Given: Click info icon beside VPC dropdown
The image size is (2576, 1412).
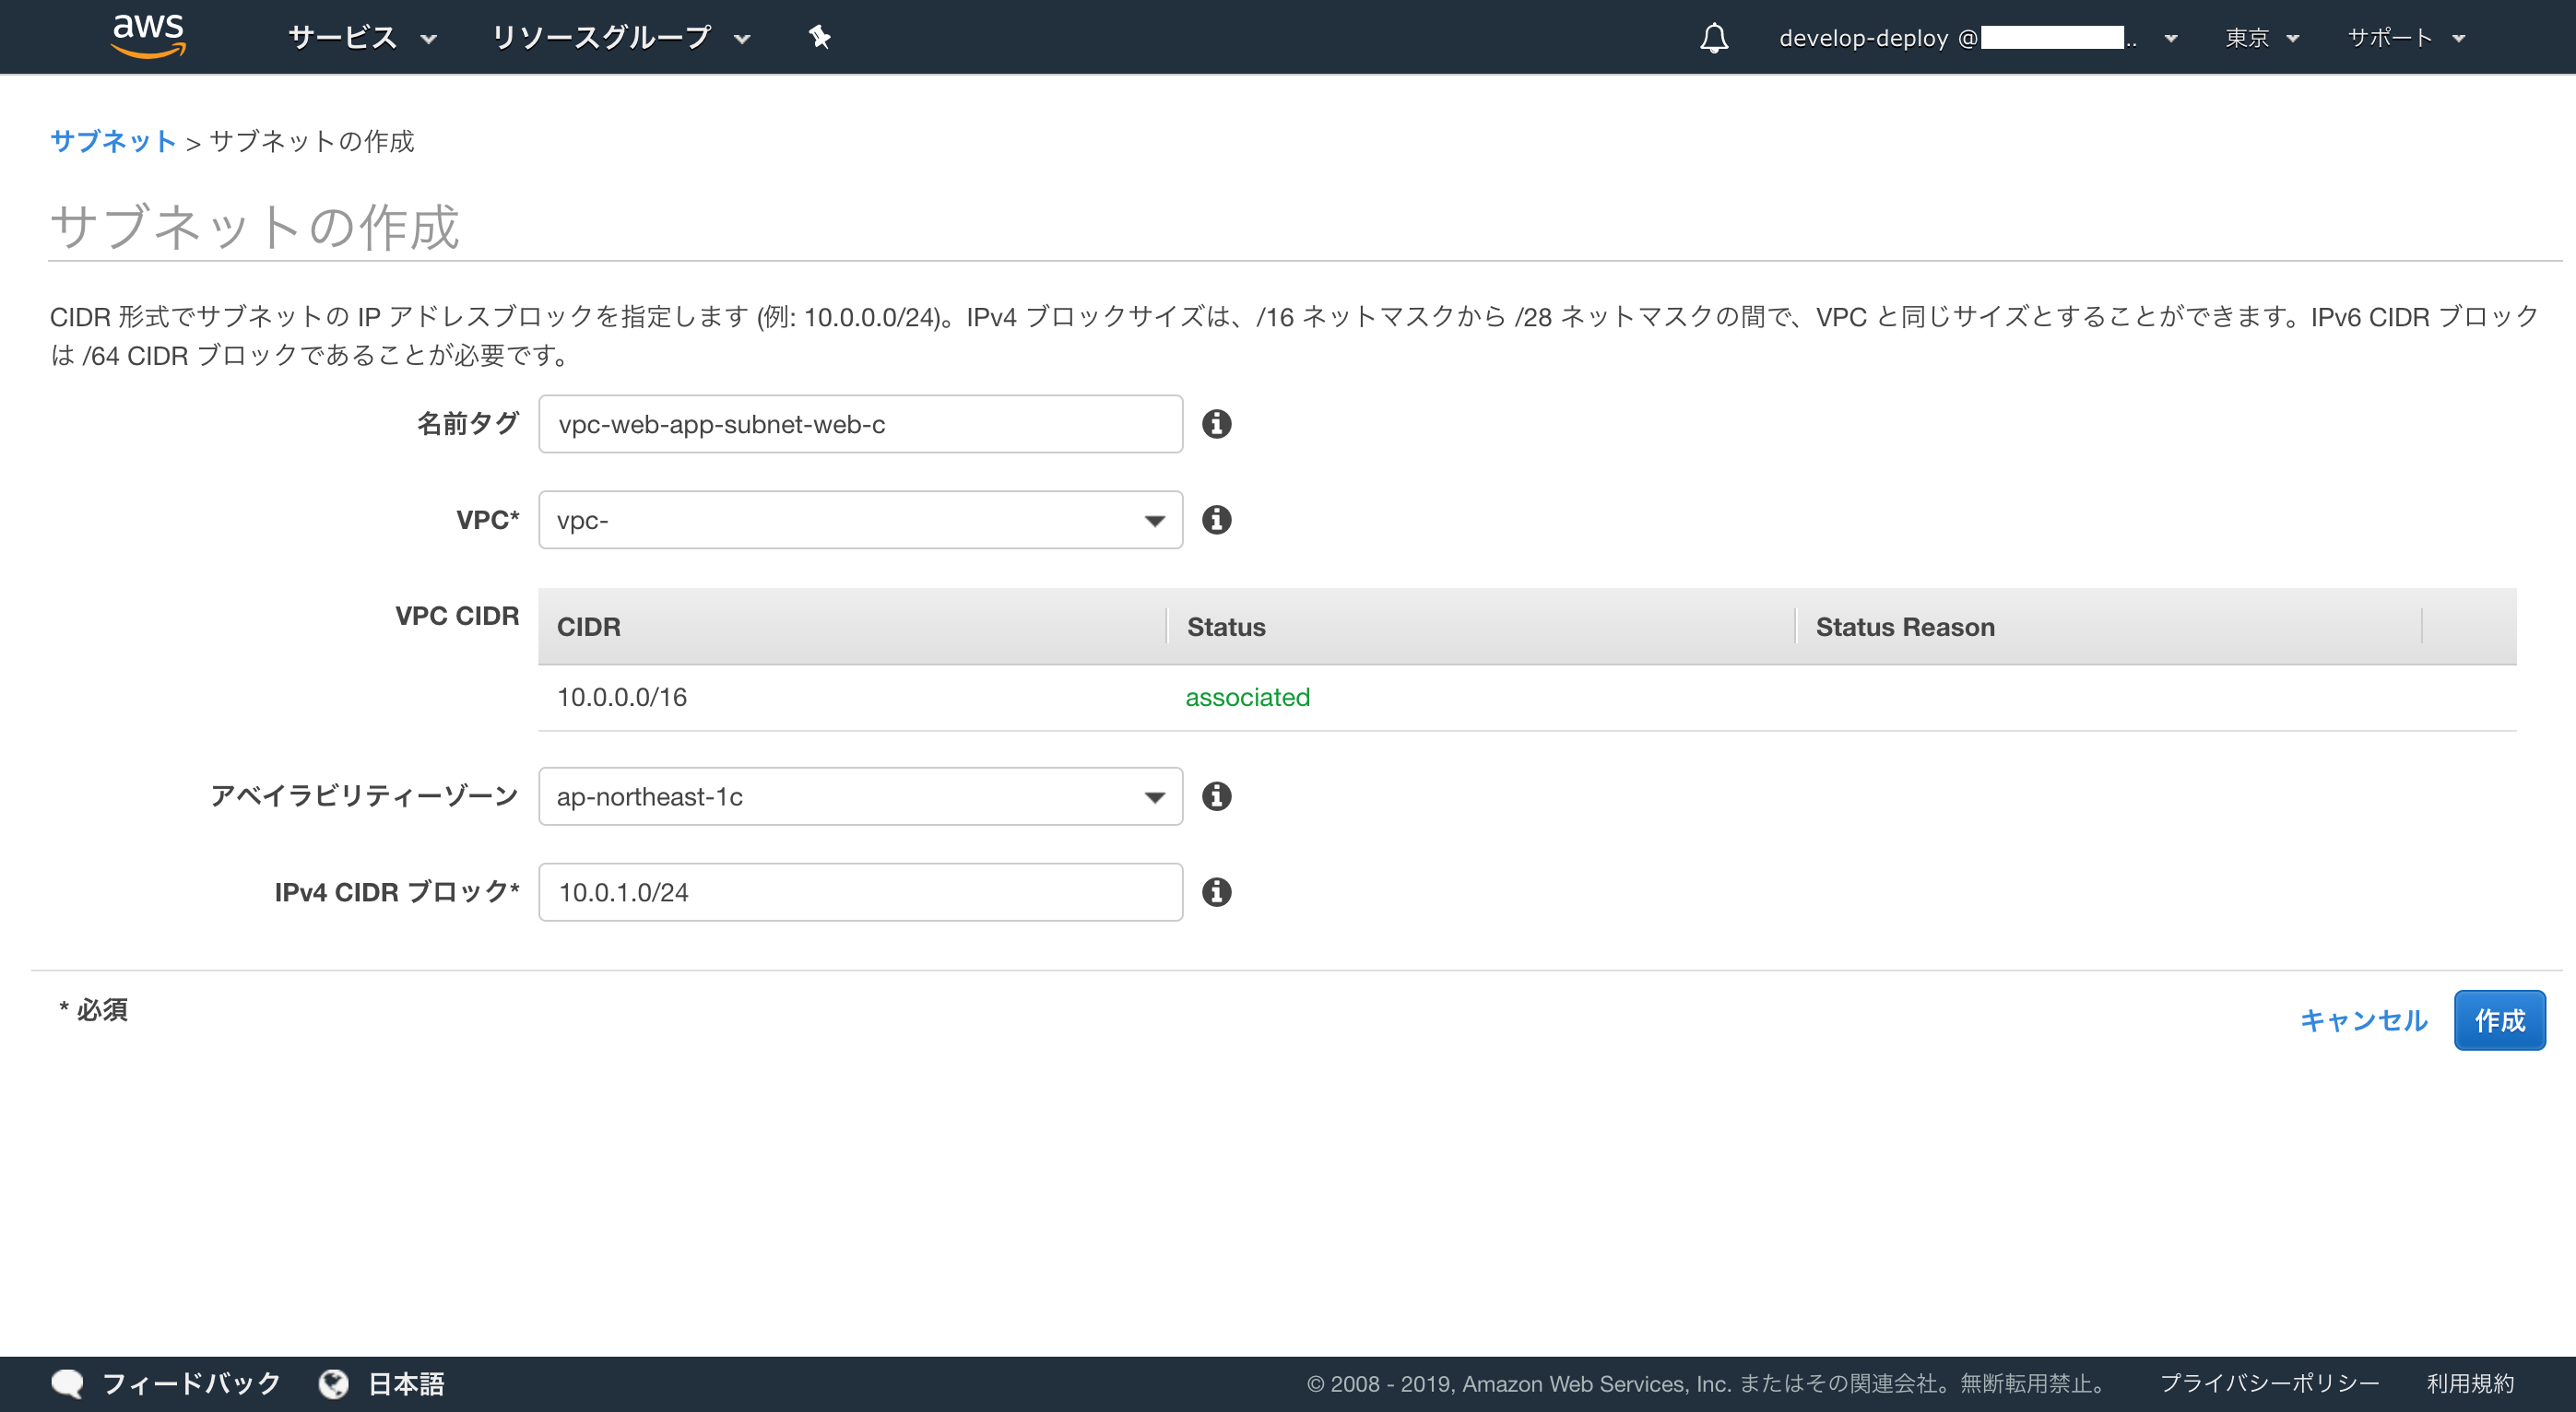Looking at the screenshot, I should 1216,520.
